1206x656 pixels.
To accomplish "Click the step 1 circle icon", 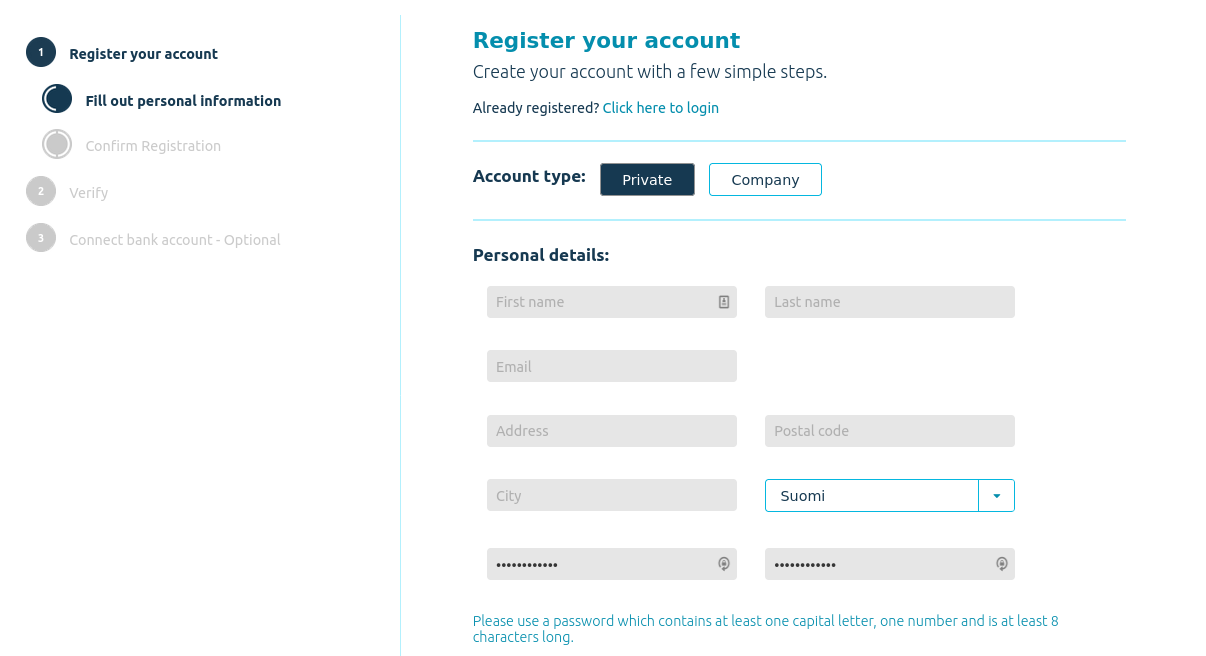I will coord(41,52).
